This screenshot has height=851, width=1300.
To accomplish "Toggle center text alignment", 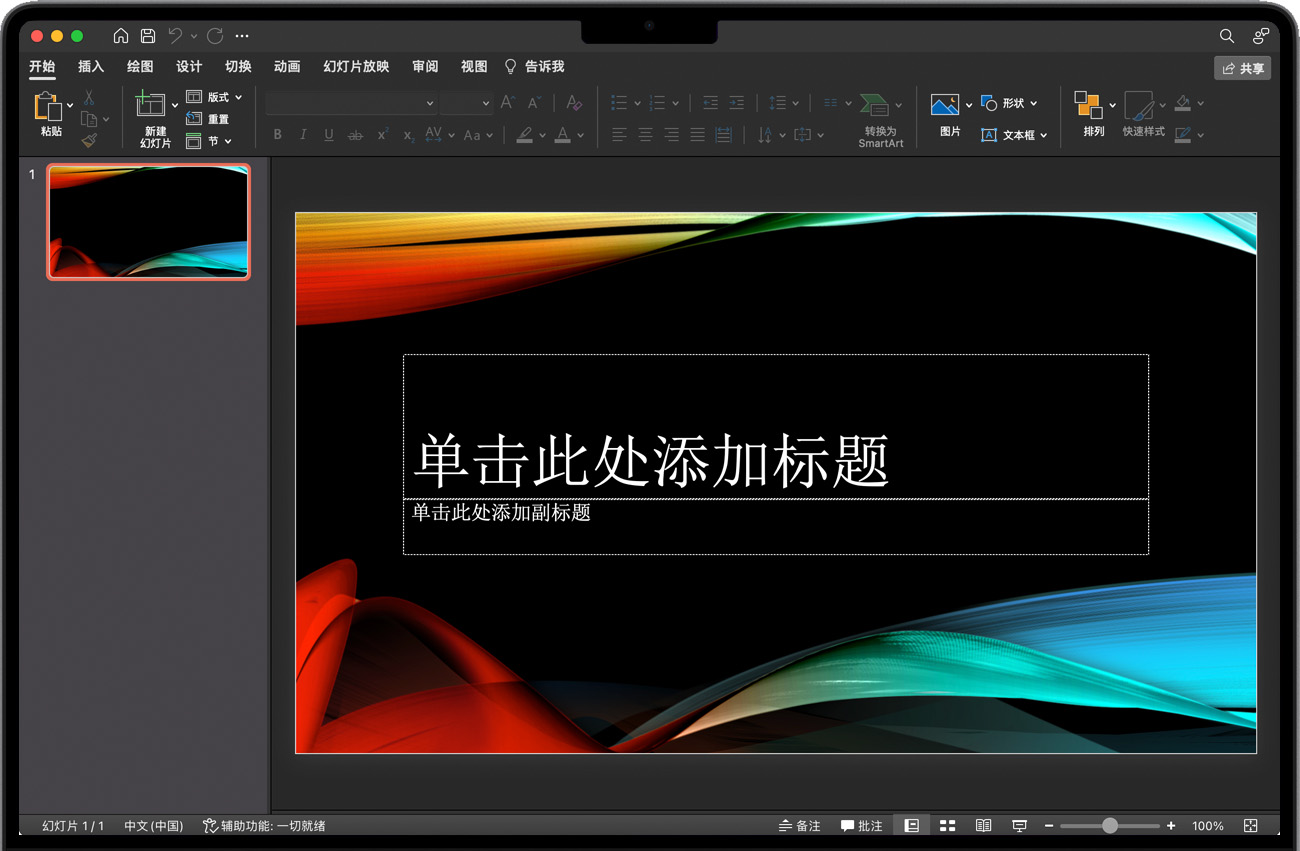I will coord(645,135).
